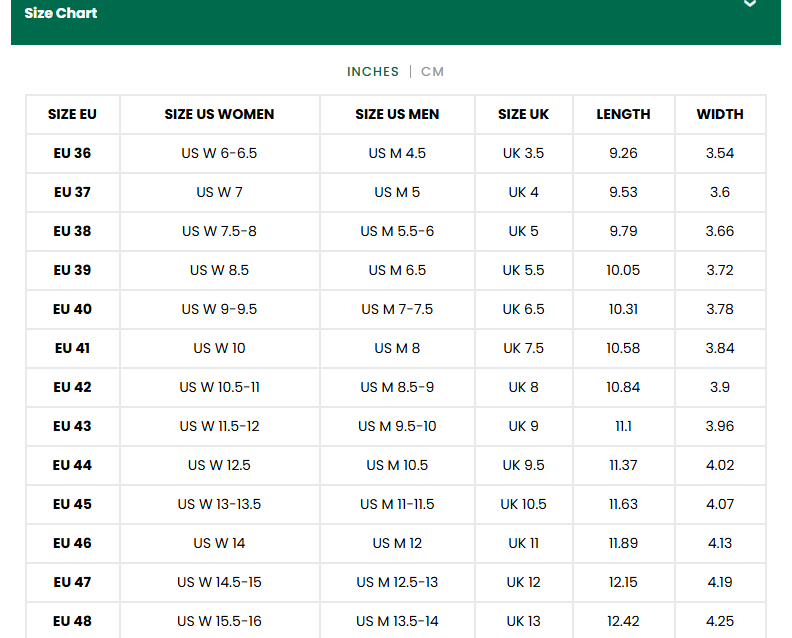Viewport: 792px width, 638px height.
Task: Click the US W 14.5-15 cell
Action: (x=219, y=582)
